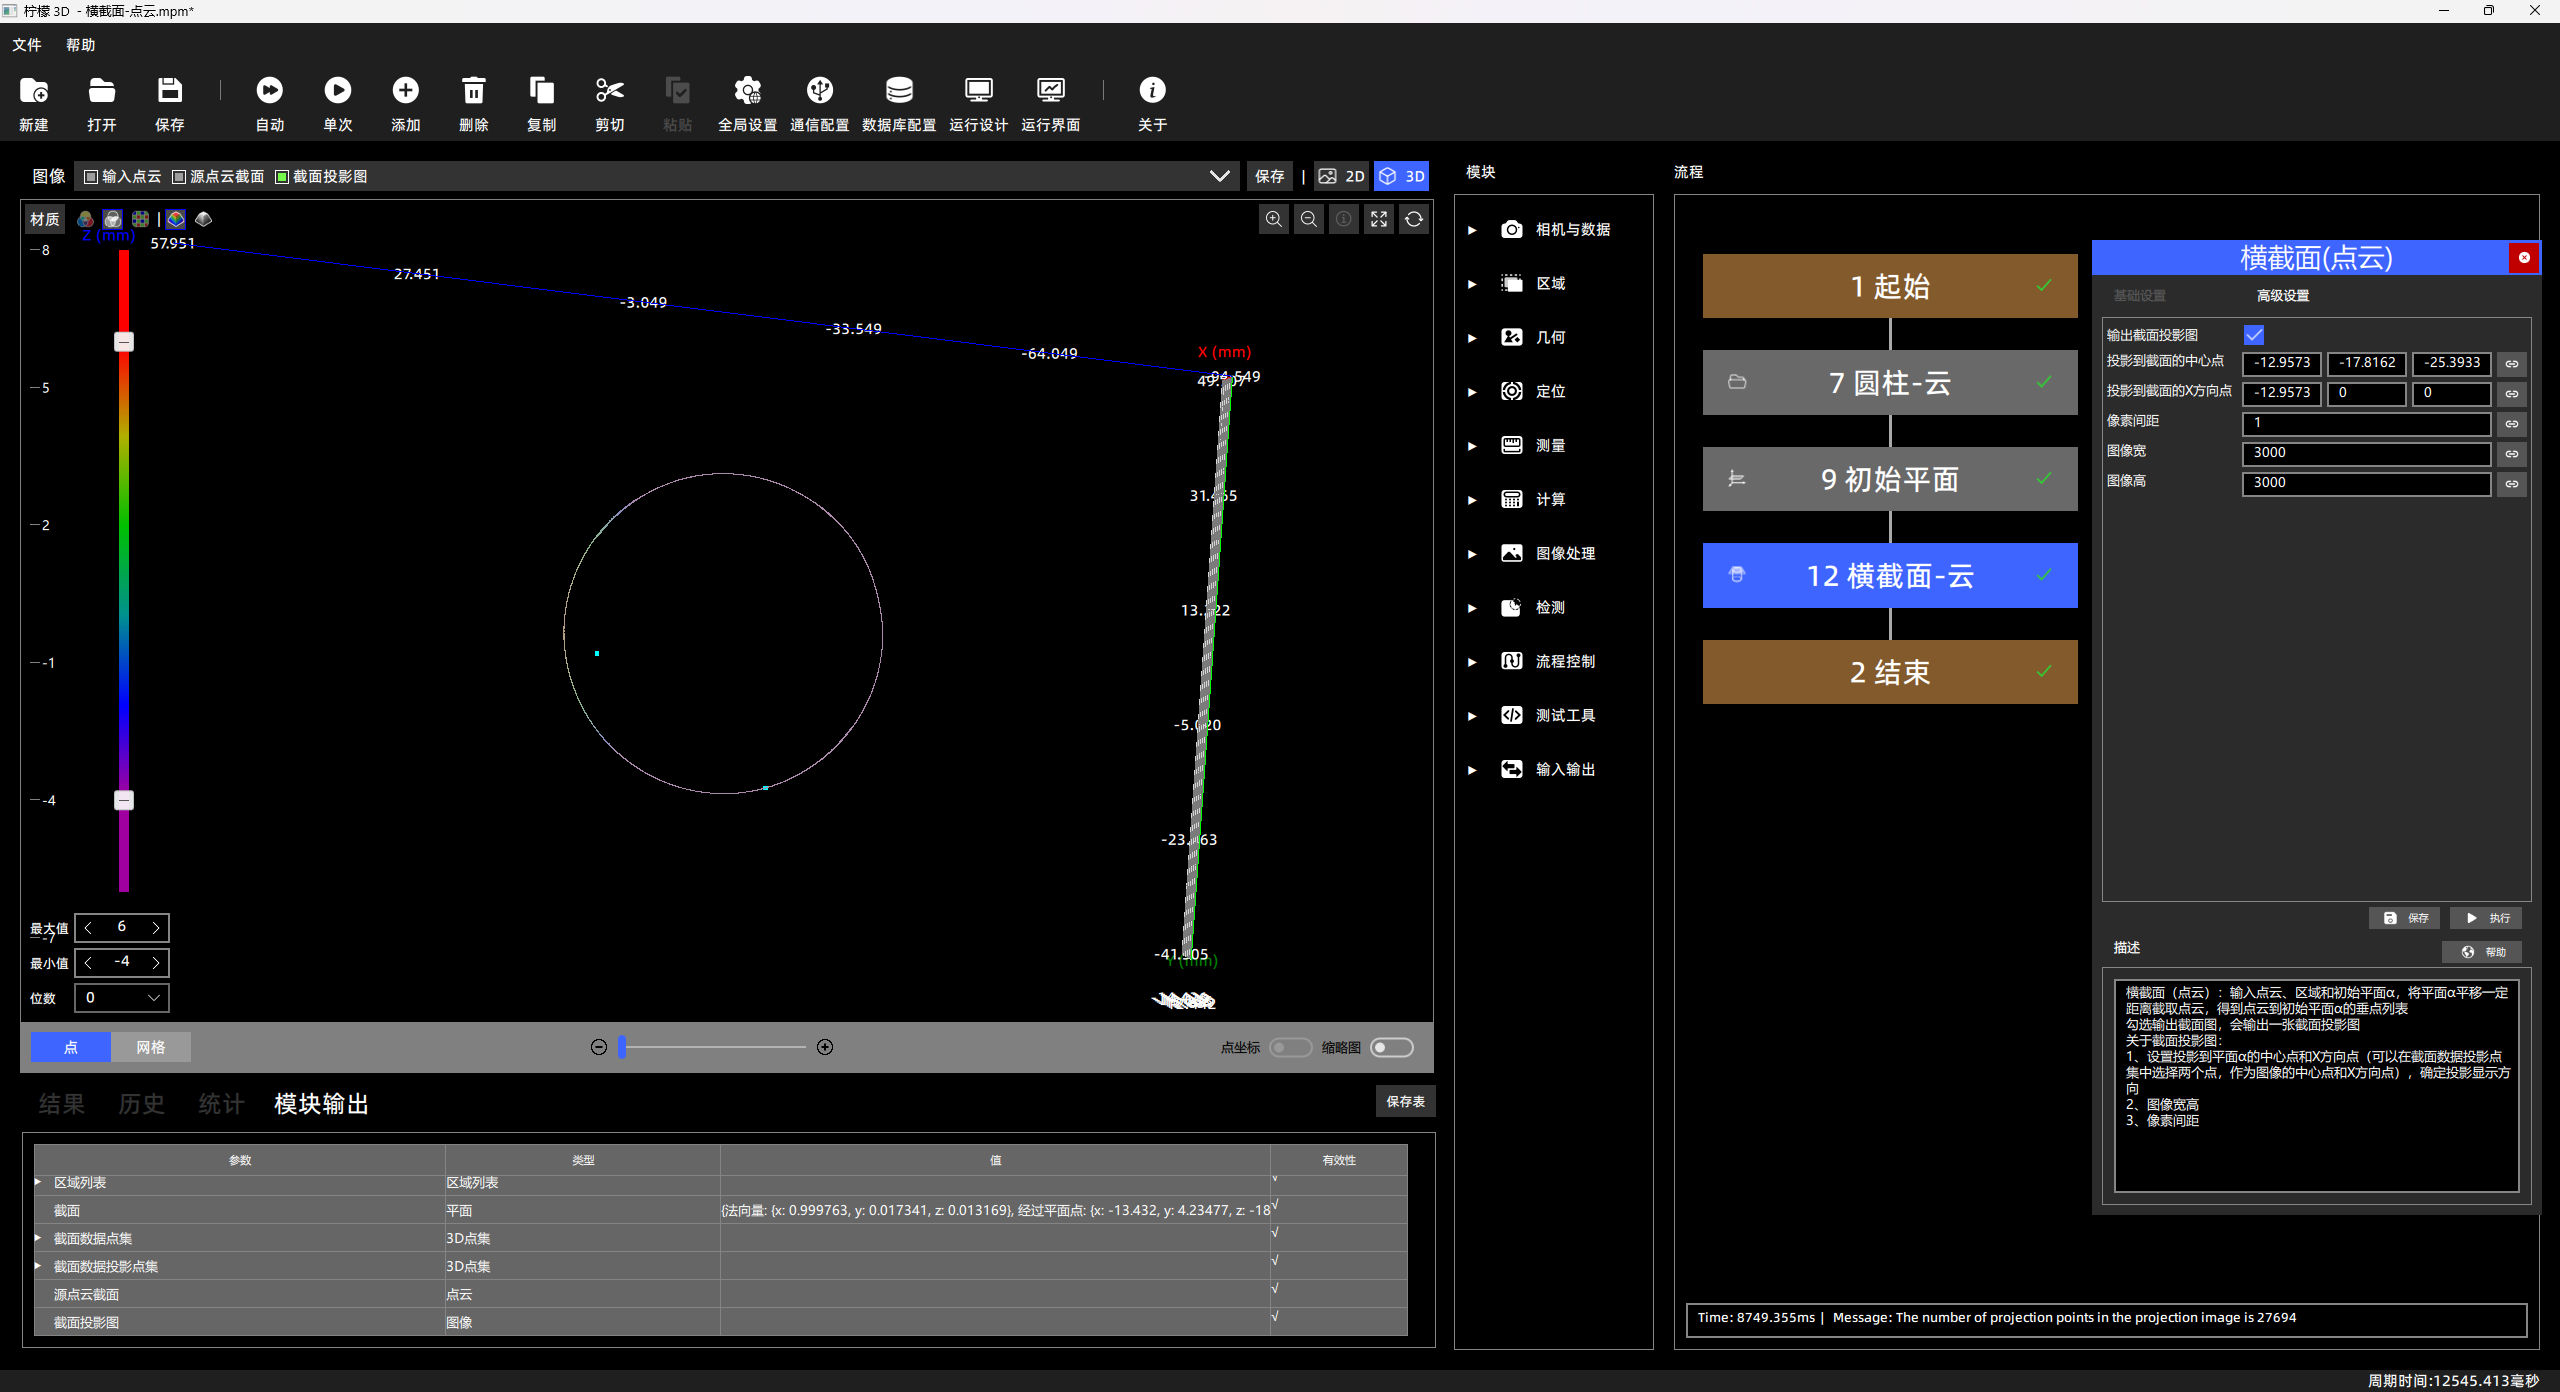
Task: Select 网格 mesh display mode
Action: (151, 1047)
